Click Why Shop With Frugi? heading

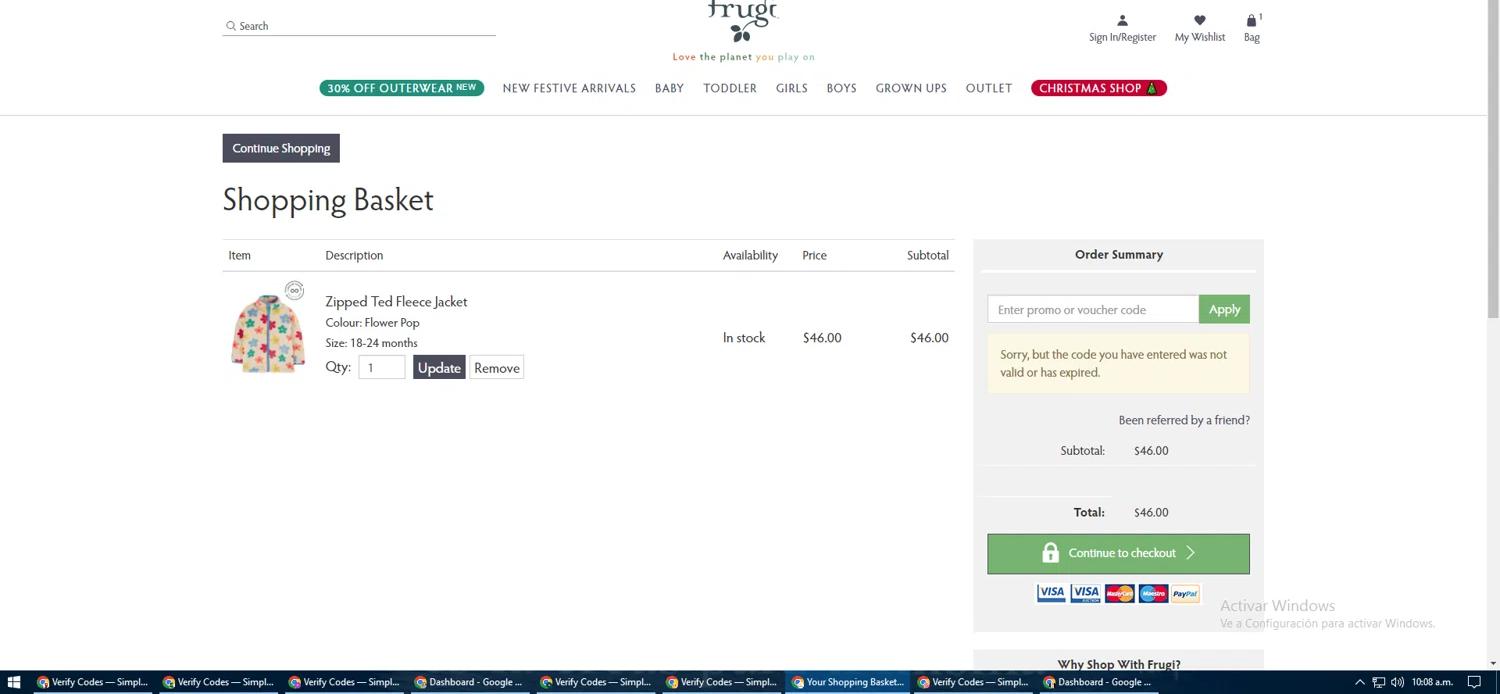(x=1119, y=664)
